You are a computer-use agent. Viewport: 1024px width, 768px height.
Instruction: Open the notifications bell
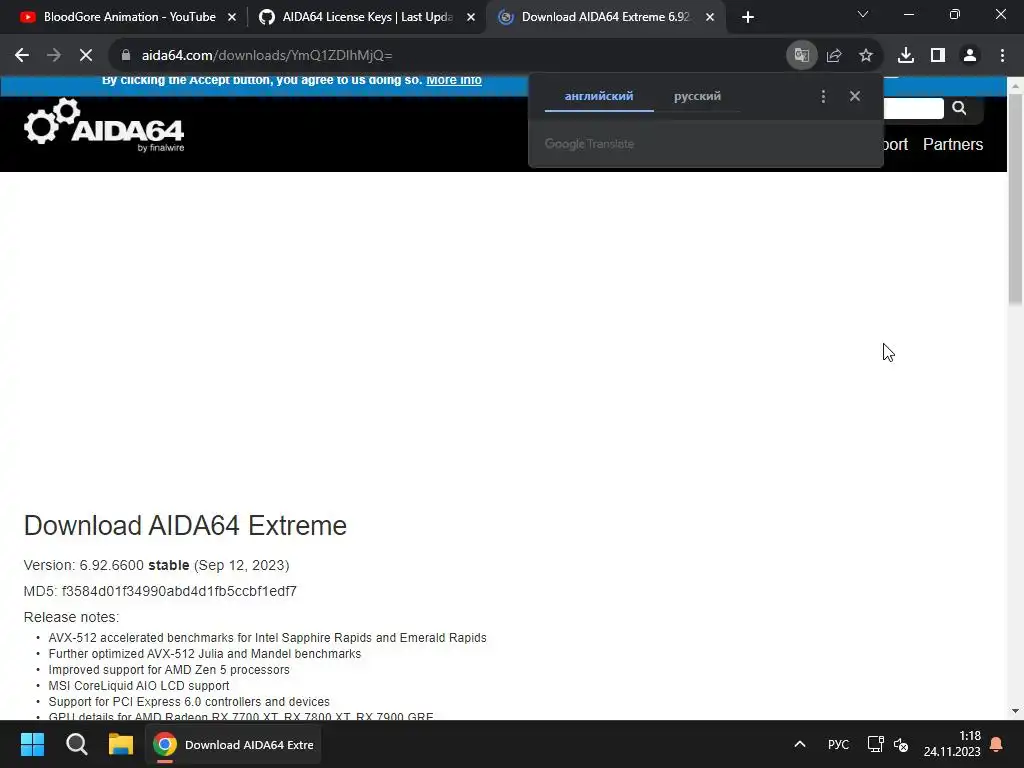click(997, 744)
